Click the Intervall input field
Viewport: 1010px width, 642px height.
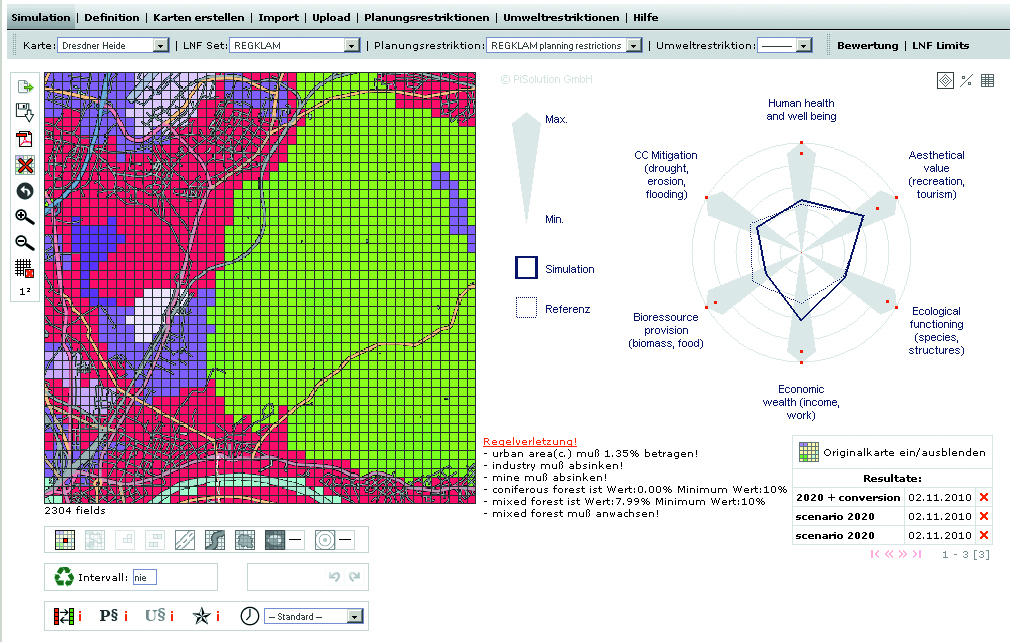pos(145,577)
